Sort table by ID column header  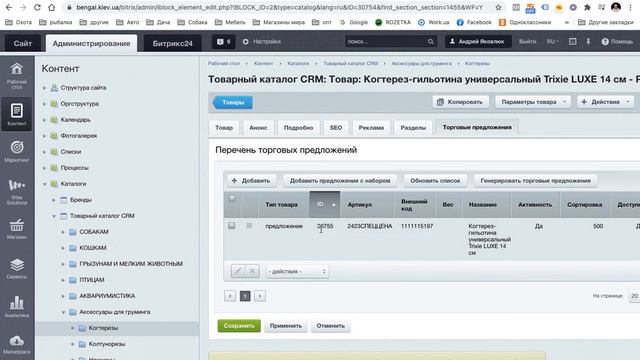coord(325,204)
